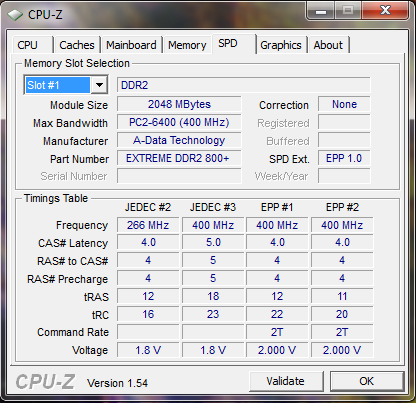The width and height of the screenshot is (416, 403).
Task: Click the EPP 1.0 SPD Ext. value
Action: point(344,158)
